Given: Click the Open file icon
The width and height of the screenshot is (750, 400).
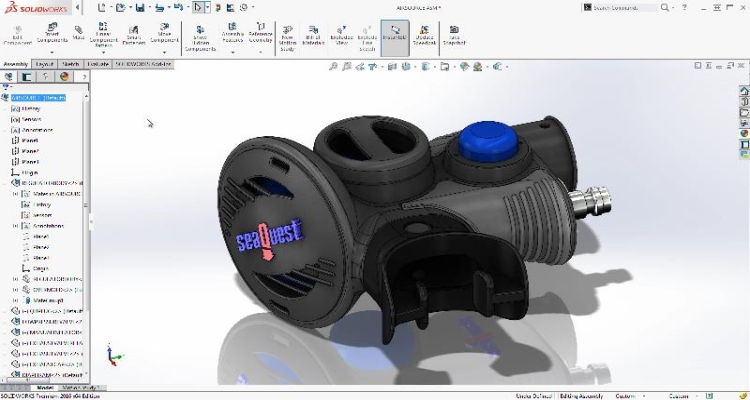Looking at the screenshot, I should [x=120, y=7].
